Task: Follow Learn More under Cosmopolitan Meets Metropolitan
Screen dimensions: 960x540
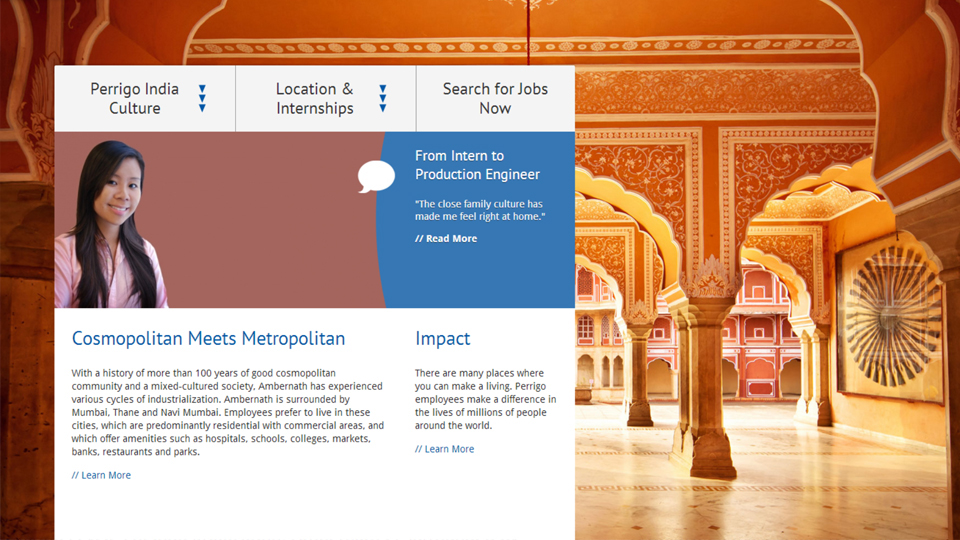Action: click(x=101, y=475)
